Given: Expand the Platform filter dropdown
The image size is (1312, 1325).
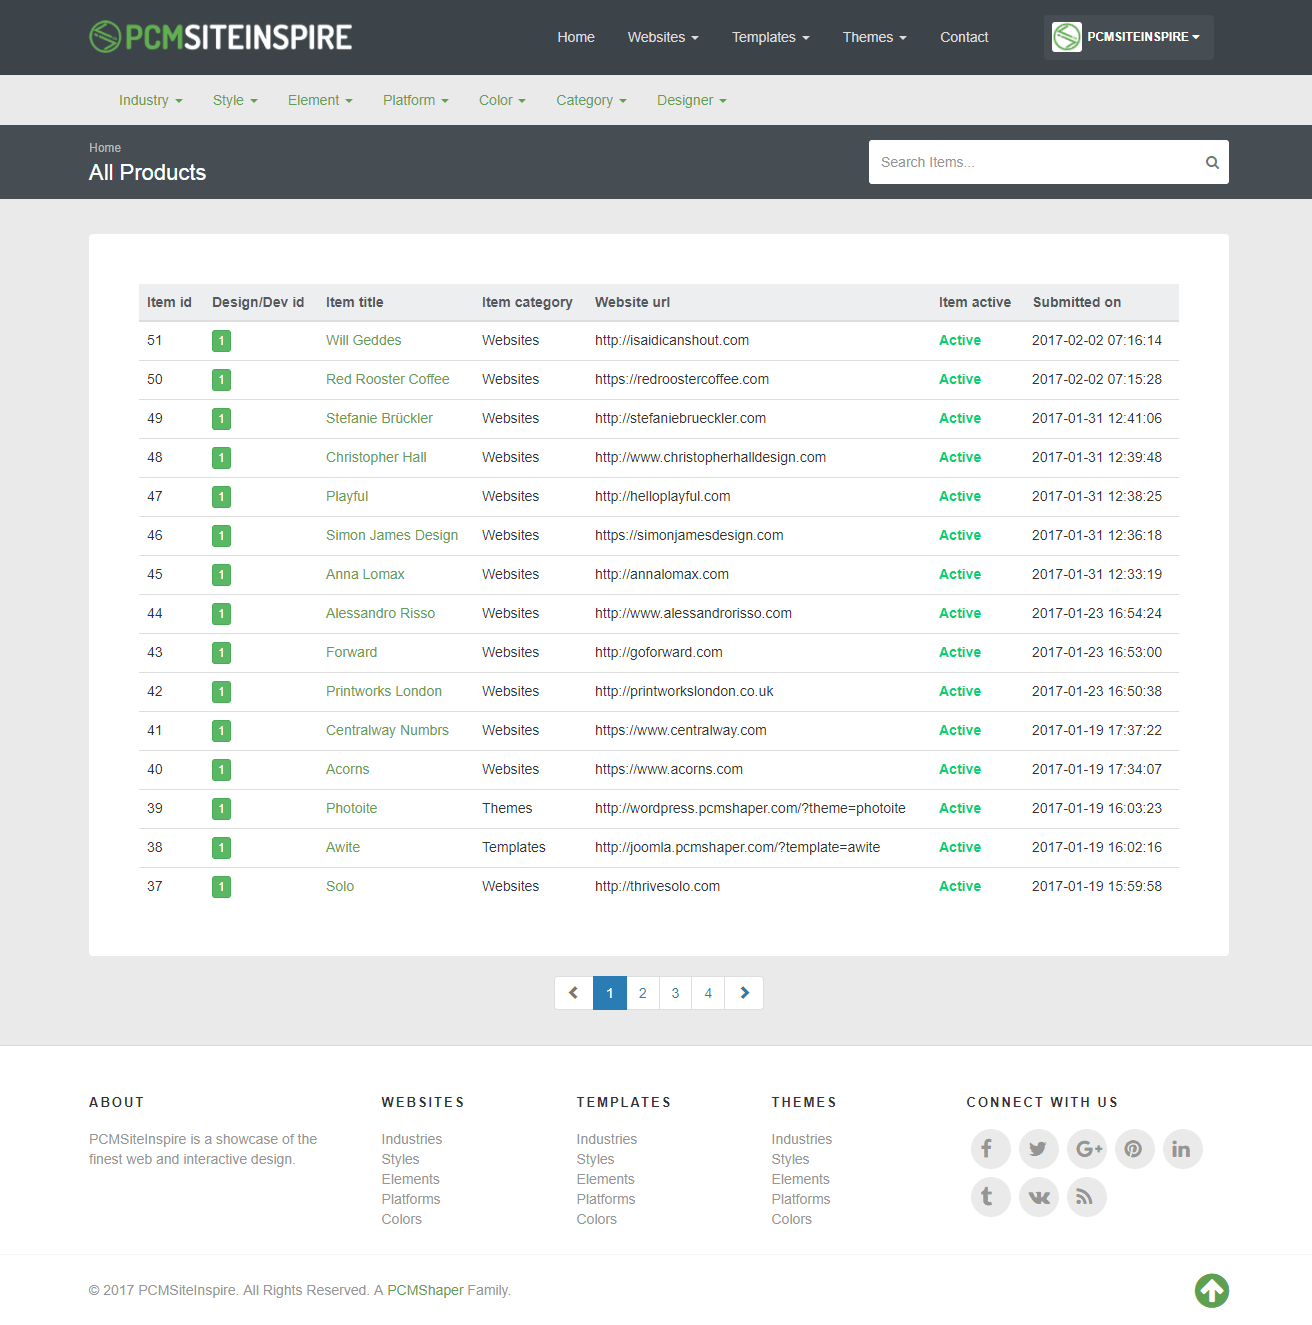Looking at the screenshot, I should click(416, 100).
